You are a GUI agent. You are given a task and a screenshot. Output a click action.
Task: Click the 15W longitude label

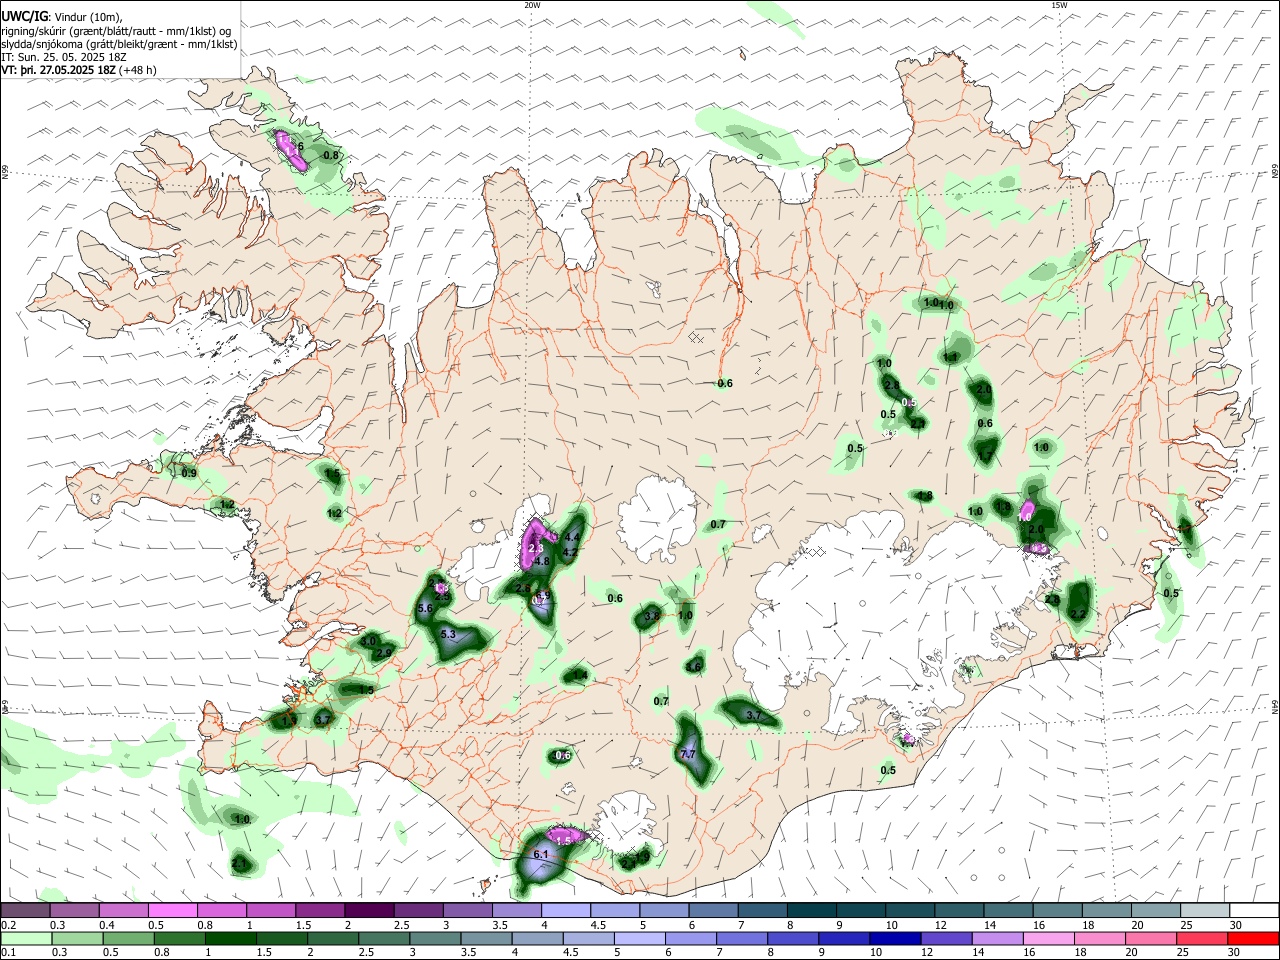(1058, 5)
